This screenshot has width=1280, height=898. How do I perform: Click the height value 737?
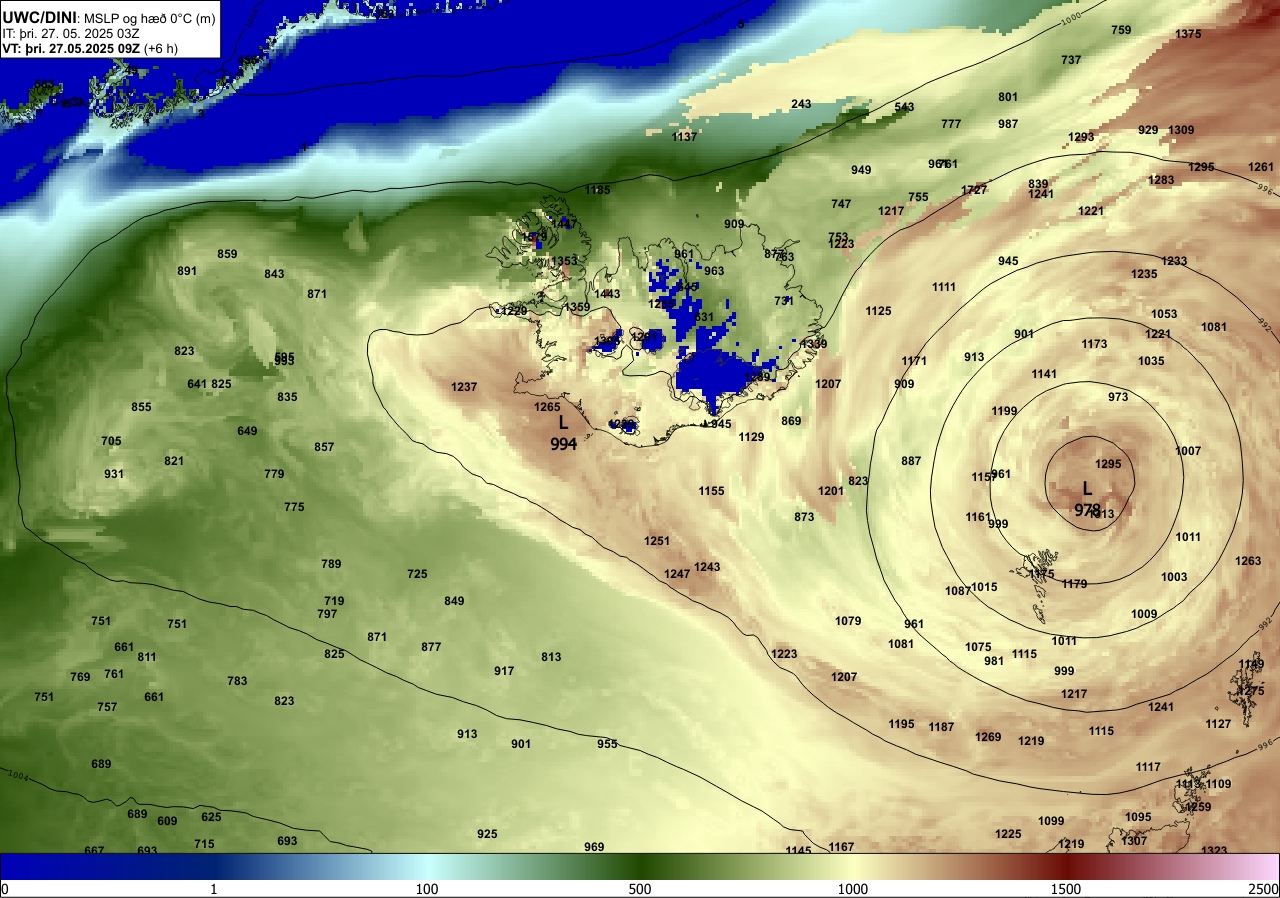point(1071,60)
